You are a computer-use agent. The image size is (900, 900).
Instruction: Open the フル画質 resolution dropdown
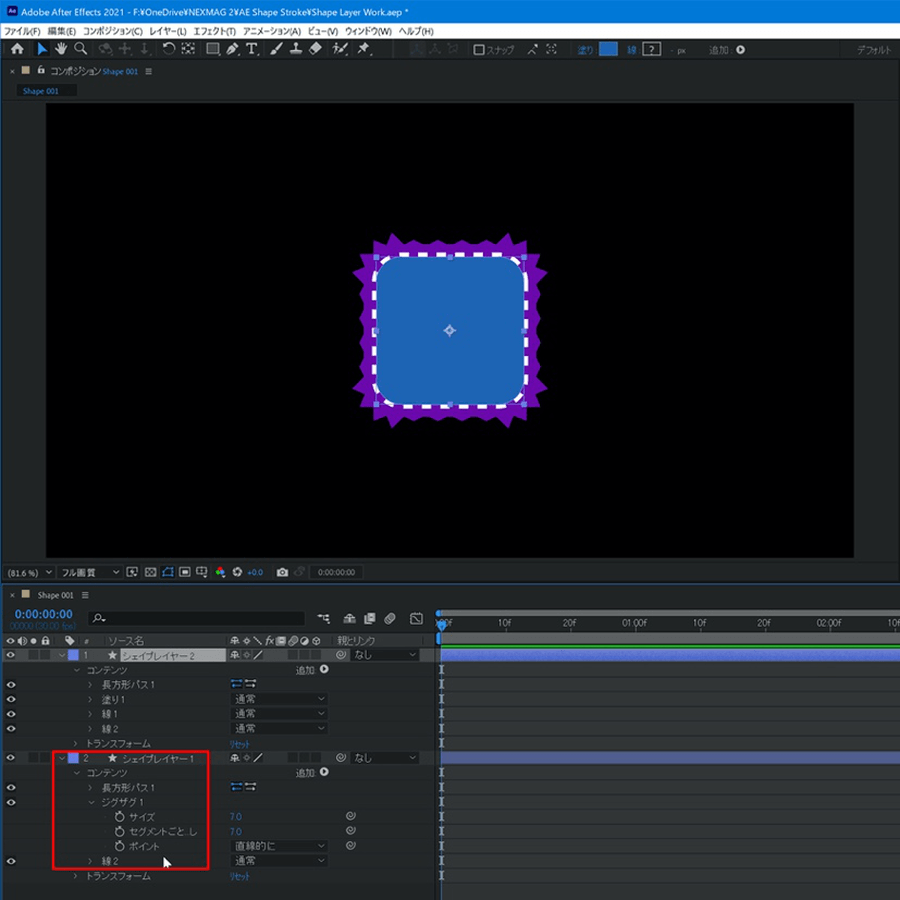[x=88, y=572]
